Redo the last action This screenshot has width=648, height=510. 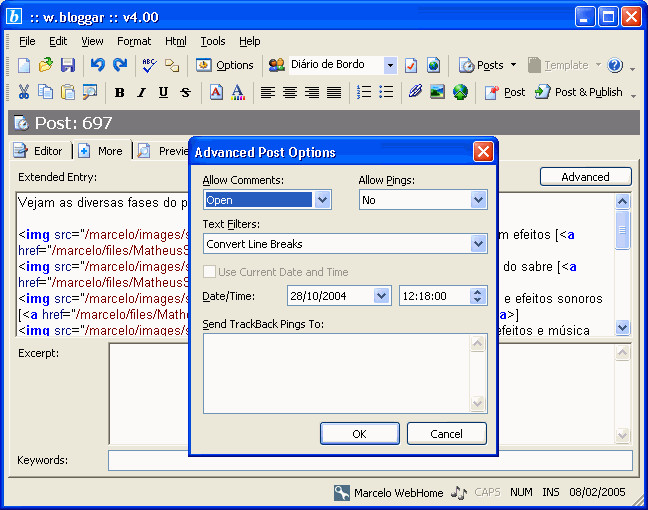tap(120, 65)
